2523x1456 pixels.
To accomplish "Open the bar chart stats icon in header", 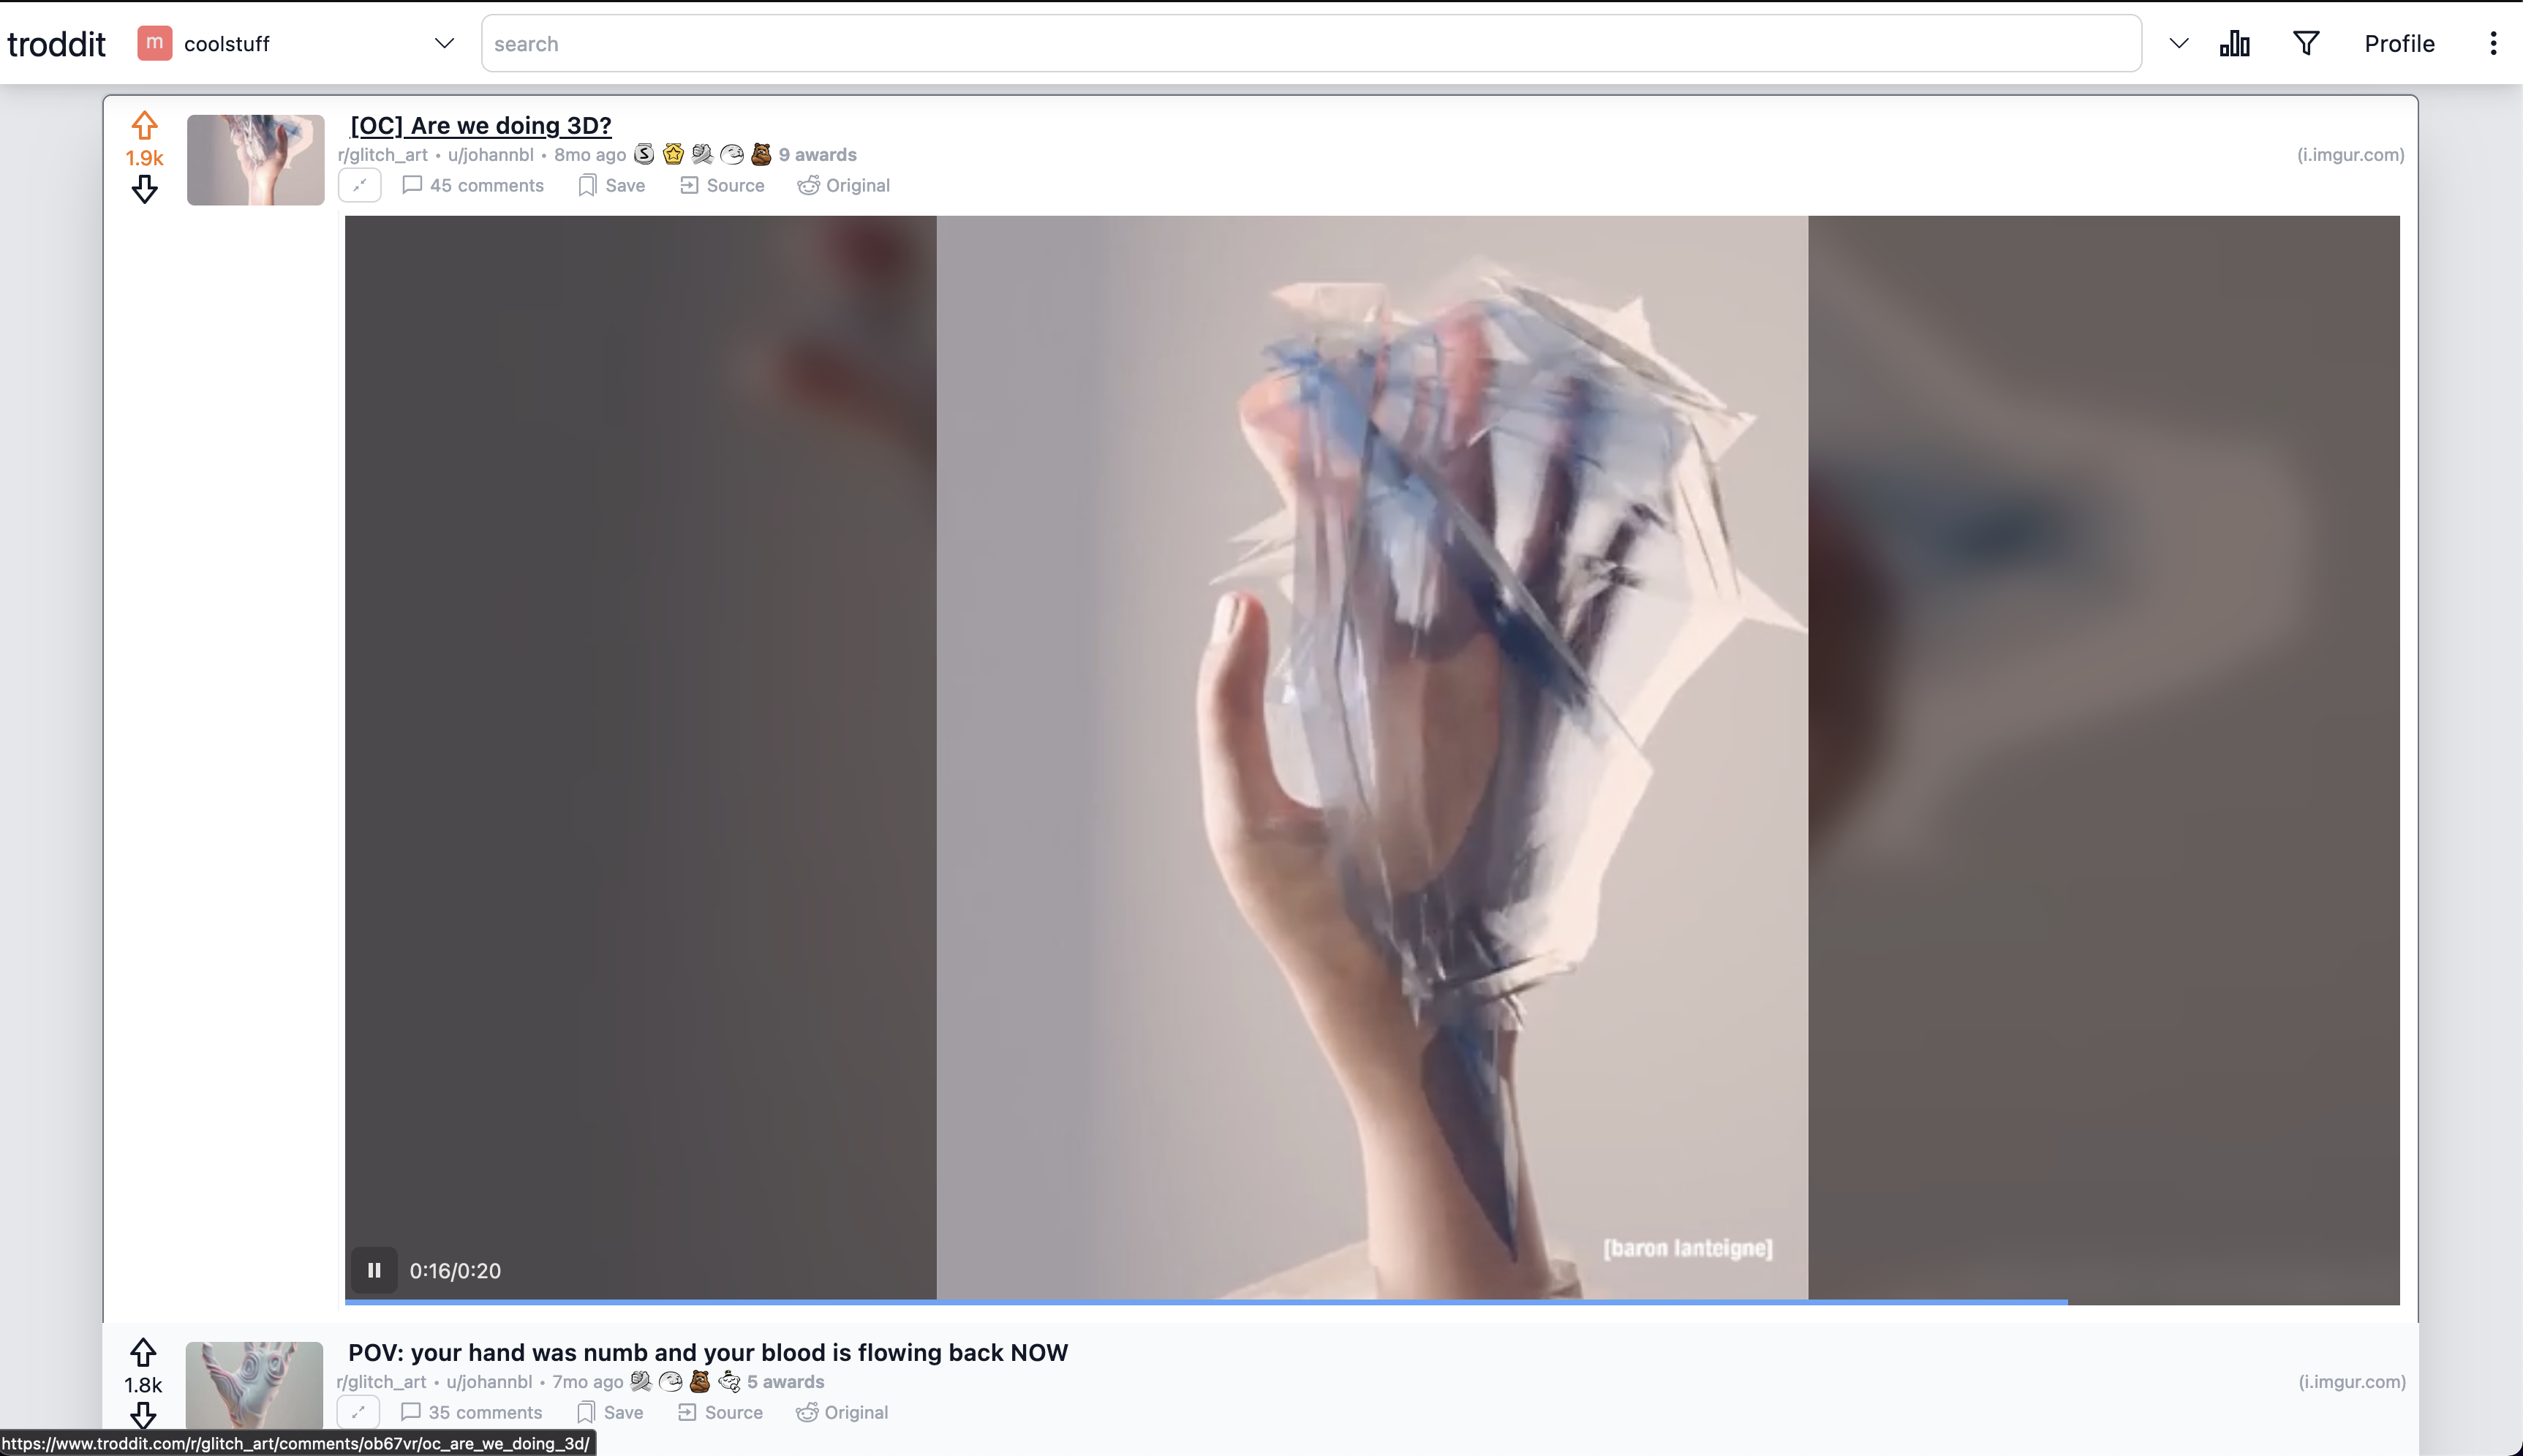I will coord(2234,43).
